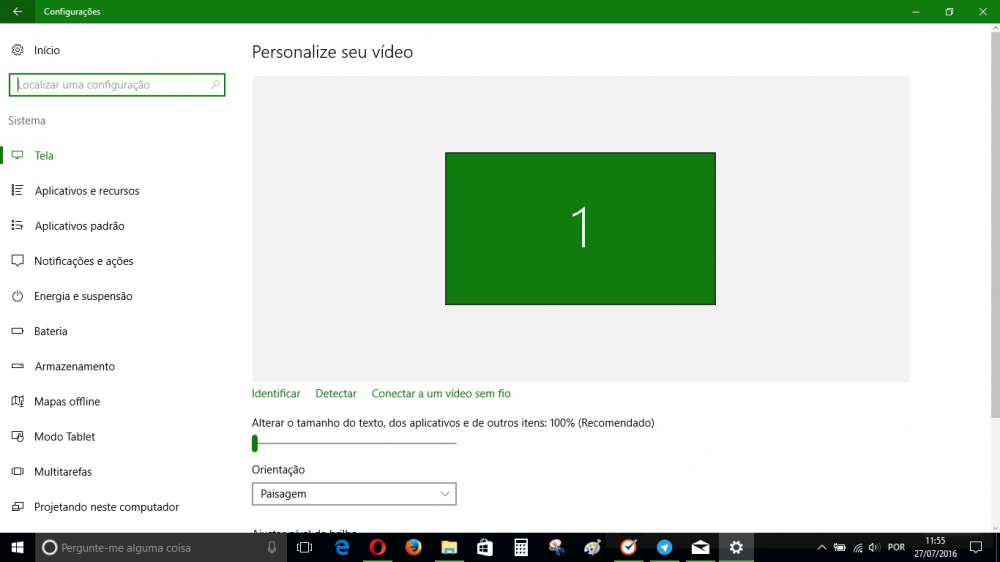This screenshot has width=1000, height=562.
Task: Show hidden system tray icons chevron
Action: tap(822, 547)
